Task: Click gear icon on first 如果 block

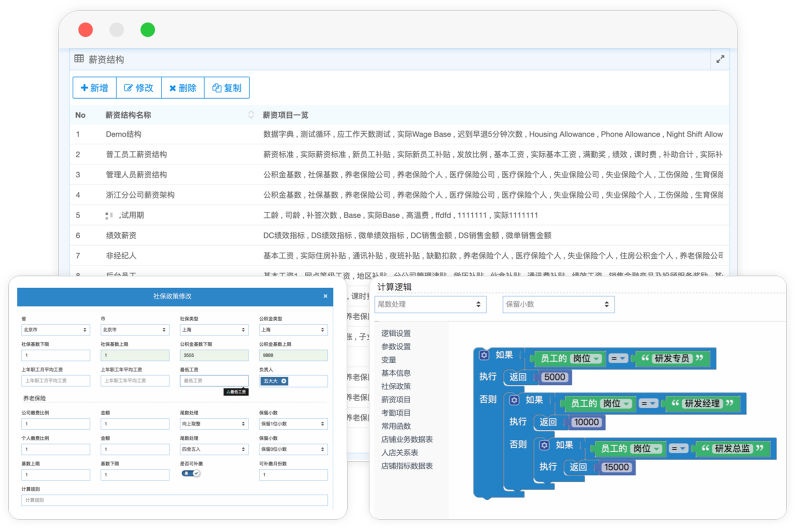Action: [x=484, y=355]
